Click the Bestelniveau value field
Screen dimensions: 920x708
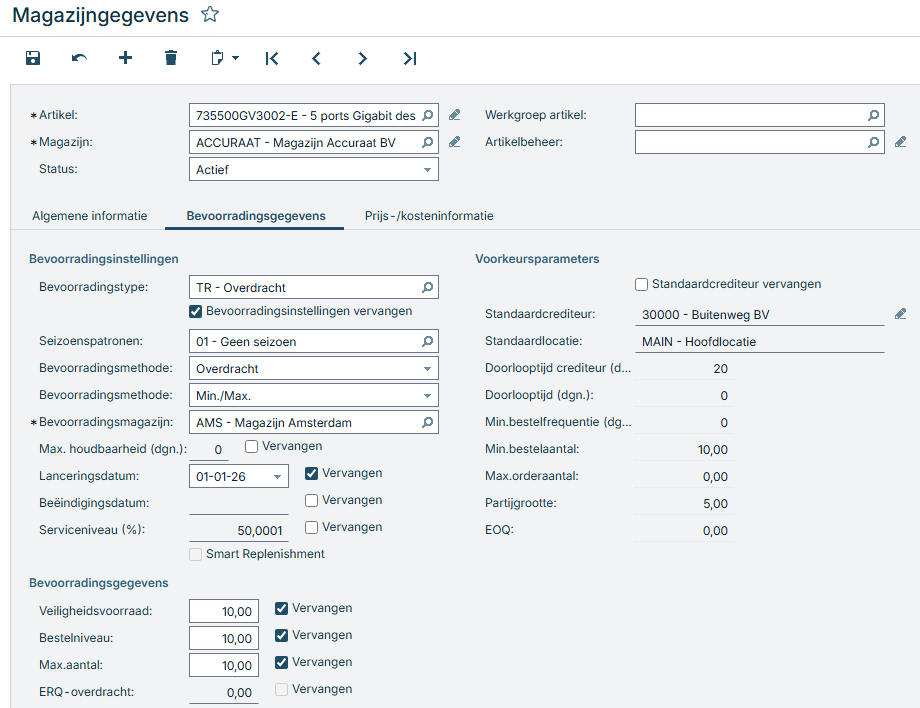coord(224,638)
